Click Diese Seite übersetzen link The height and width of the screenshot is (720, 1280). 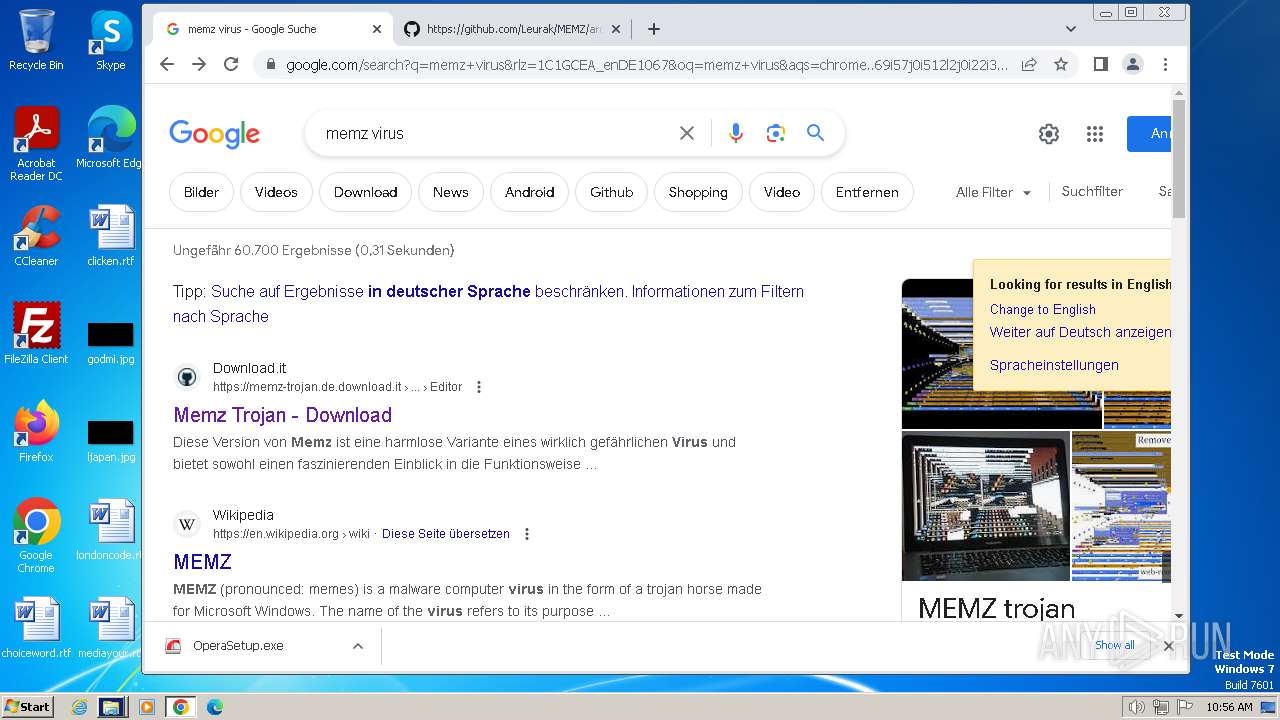pos(446,534)
